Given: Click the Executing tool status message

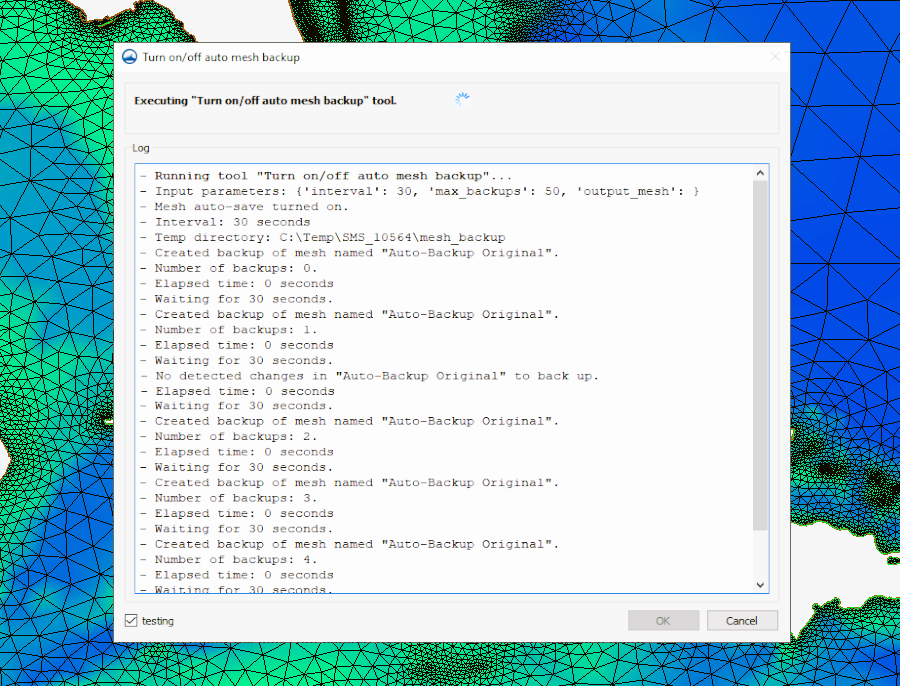Looking at the screenshot, I should pyautogui.click(x=263, y=100).
